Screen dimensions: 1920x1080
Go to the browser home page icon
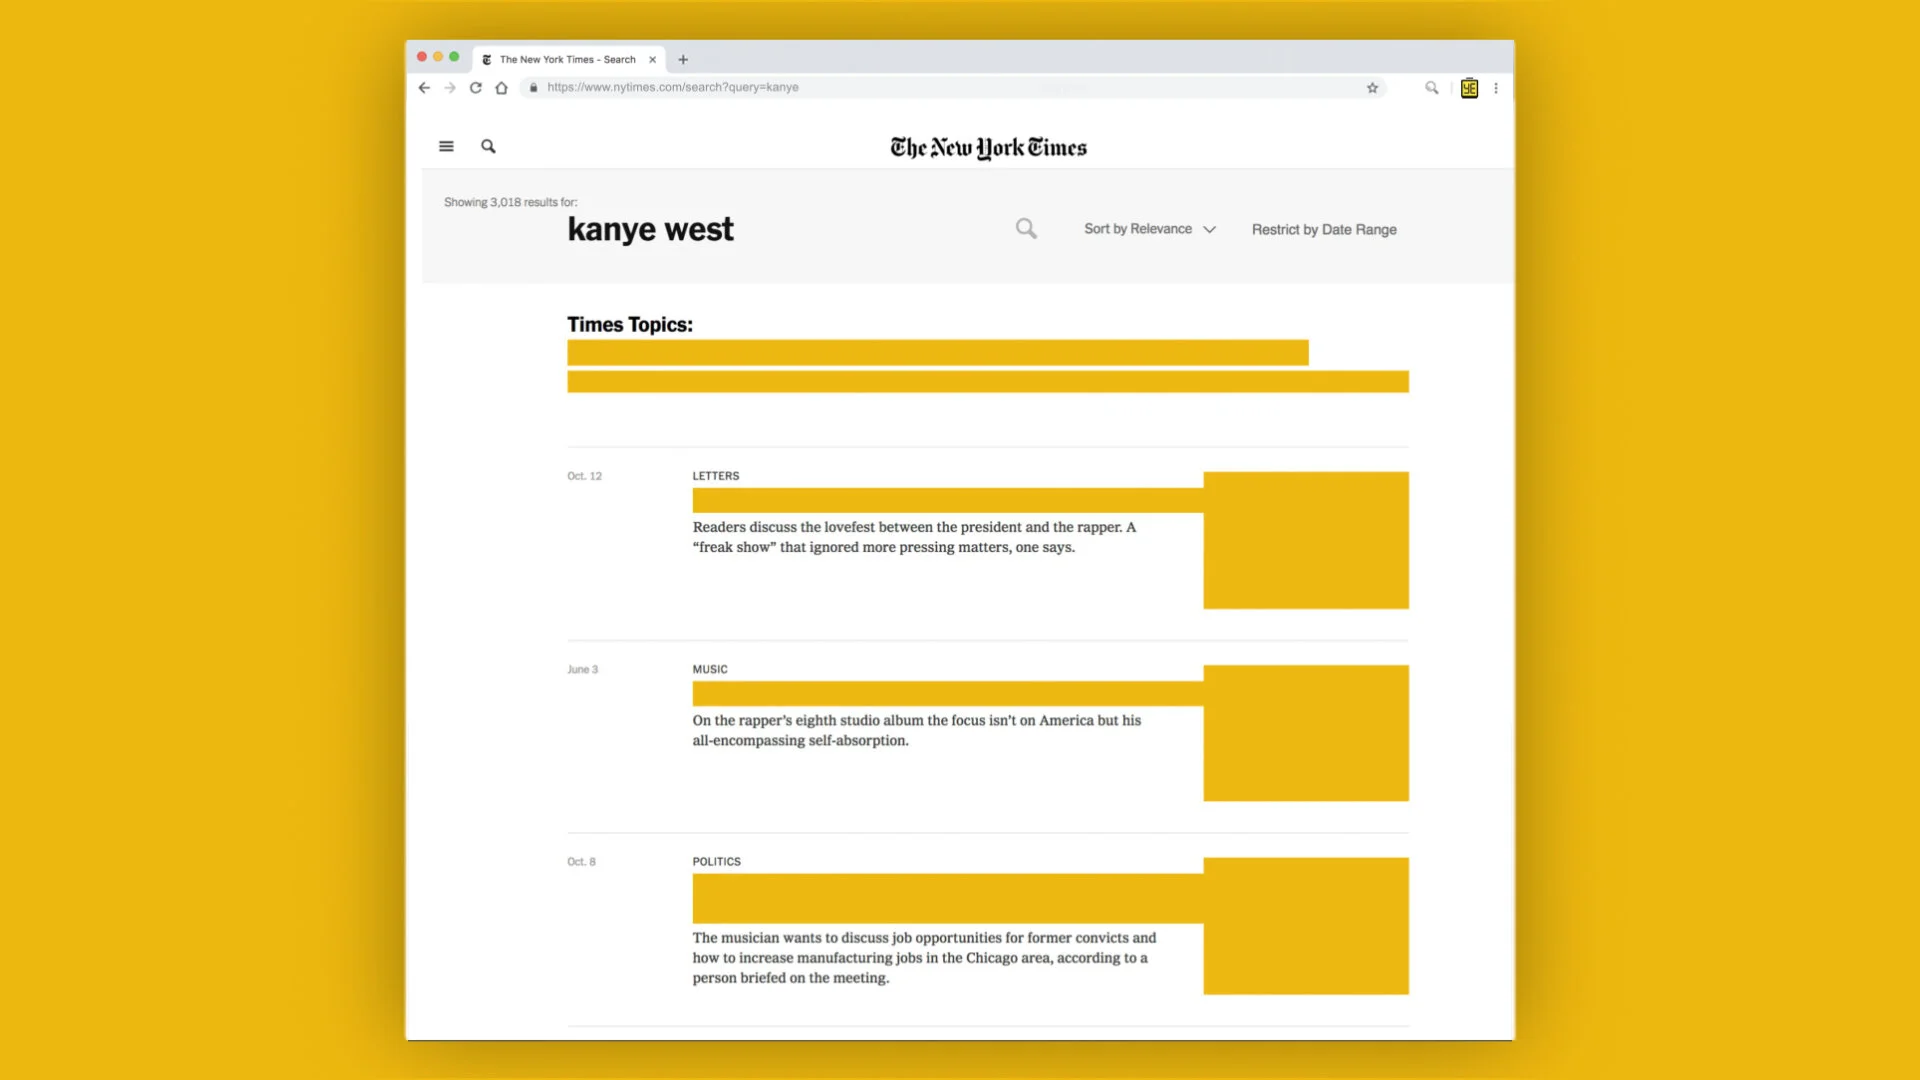502,88
